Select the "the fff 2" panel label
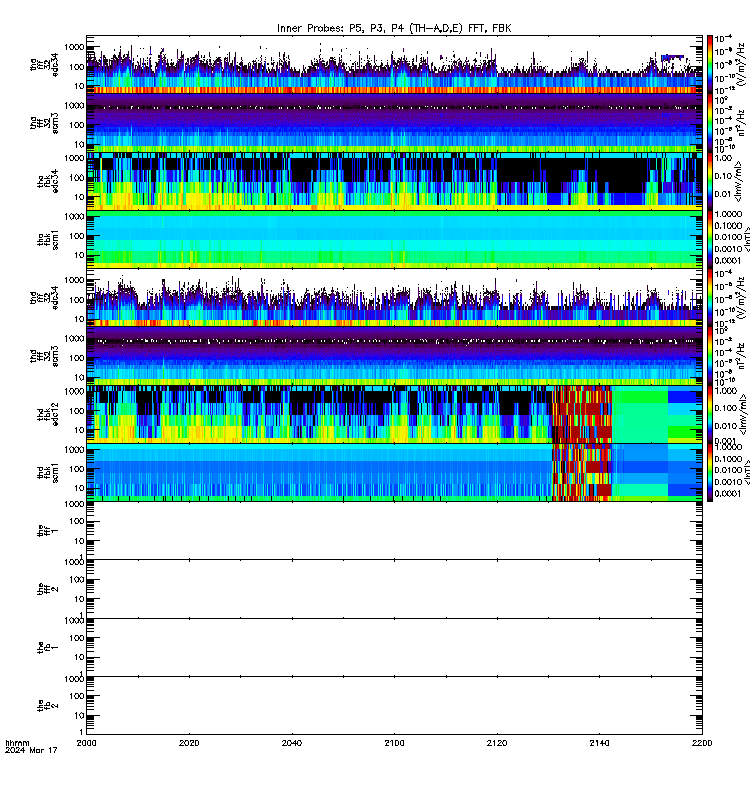This screenshot has width=750, height=800. click(48, 589)
